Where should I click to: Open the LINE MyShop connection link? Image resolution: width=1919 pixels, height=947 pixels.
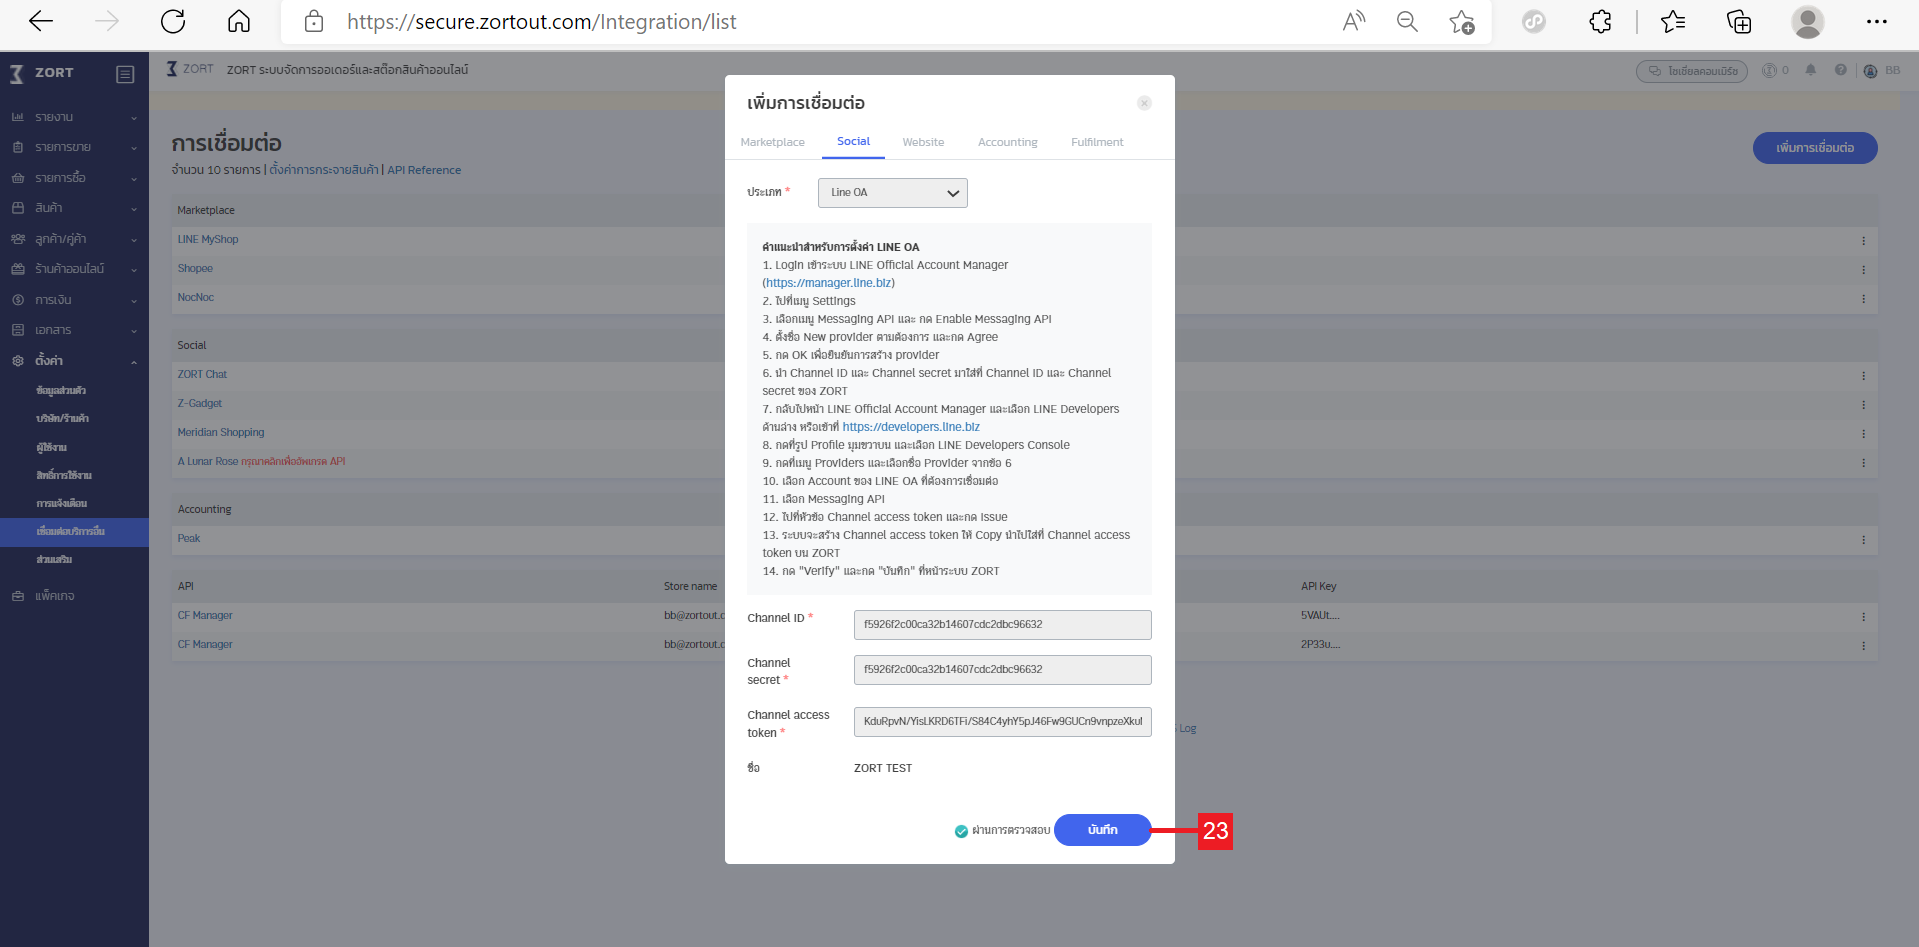pyautogui.click(x=208, y=240)
